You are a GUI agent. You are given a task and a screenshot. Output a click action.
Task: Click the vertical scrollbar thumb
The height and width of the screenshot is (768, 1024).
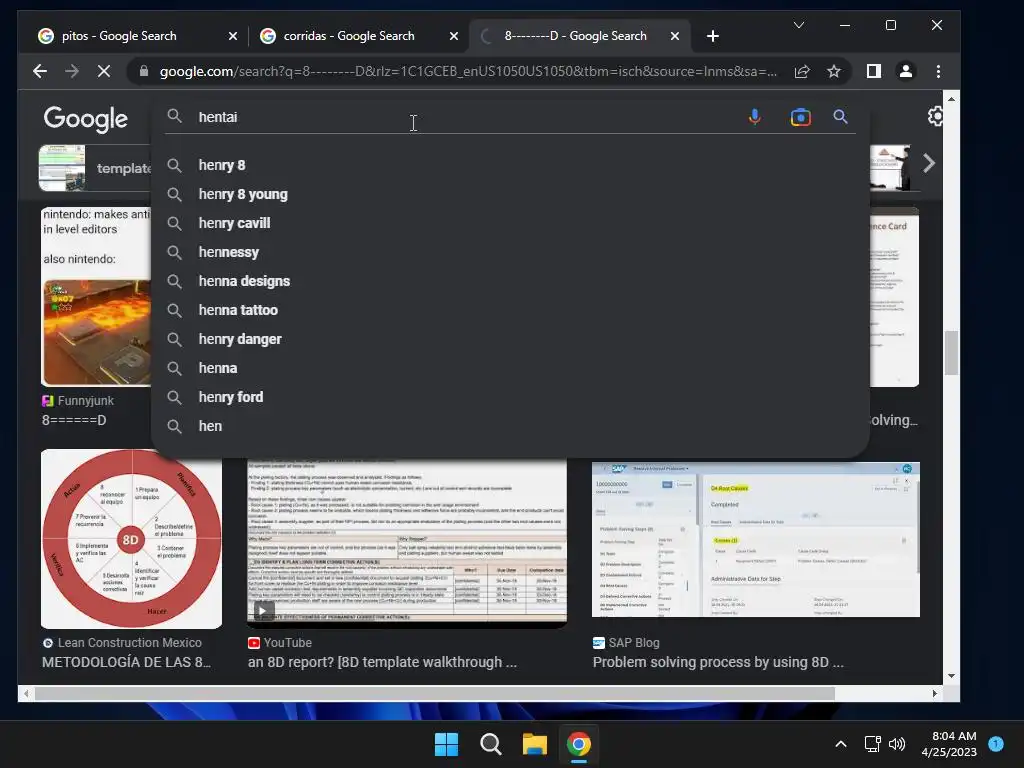[952, 353]
